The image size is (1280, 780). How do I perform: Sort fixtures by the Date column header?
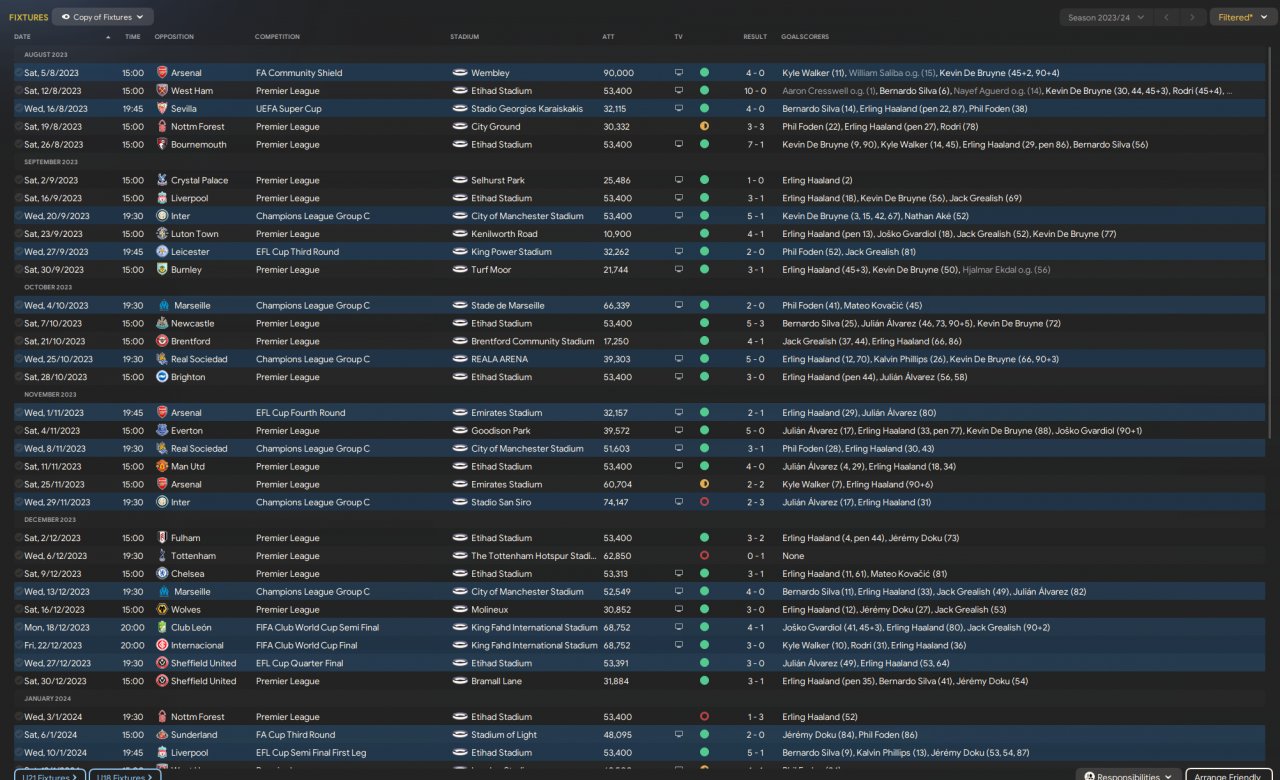pyautogui.click(x=22, y=37)
